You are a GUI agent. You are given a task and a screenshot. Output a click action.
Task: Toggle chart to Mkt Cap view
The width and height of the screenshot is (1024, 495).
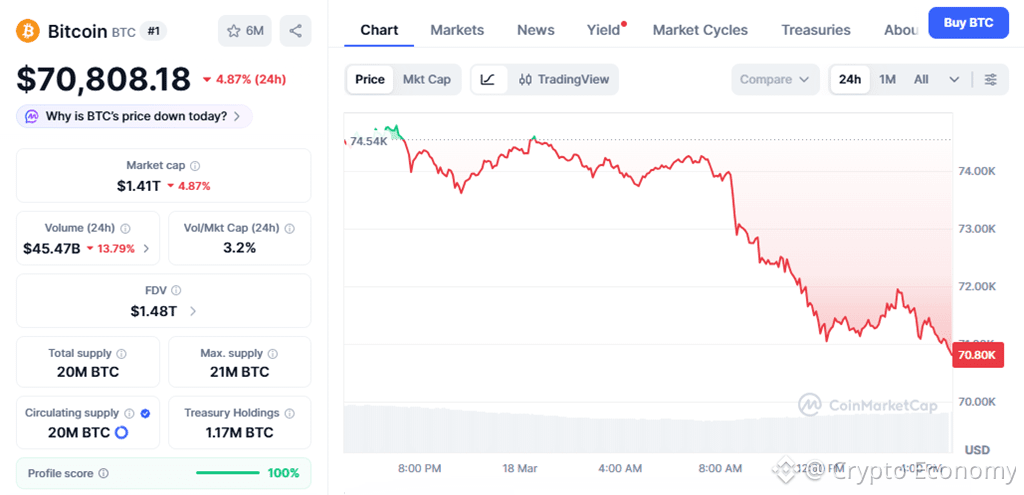(426, 79)
